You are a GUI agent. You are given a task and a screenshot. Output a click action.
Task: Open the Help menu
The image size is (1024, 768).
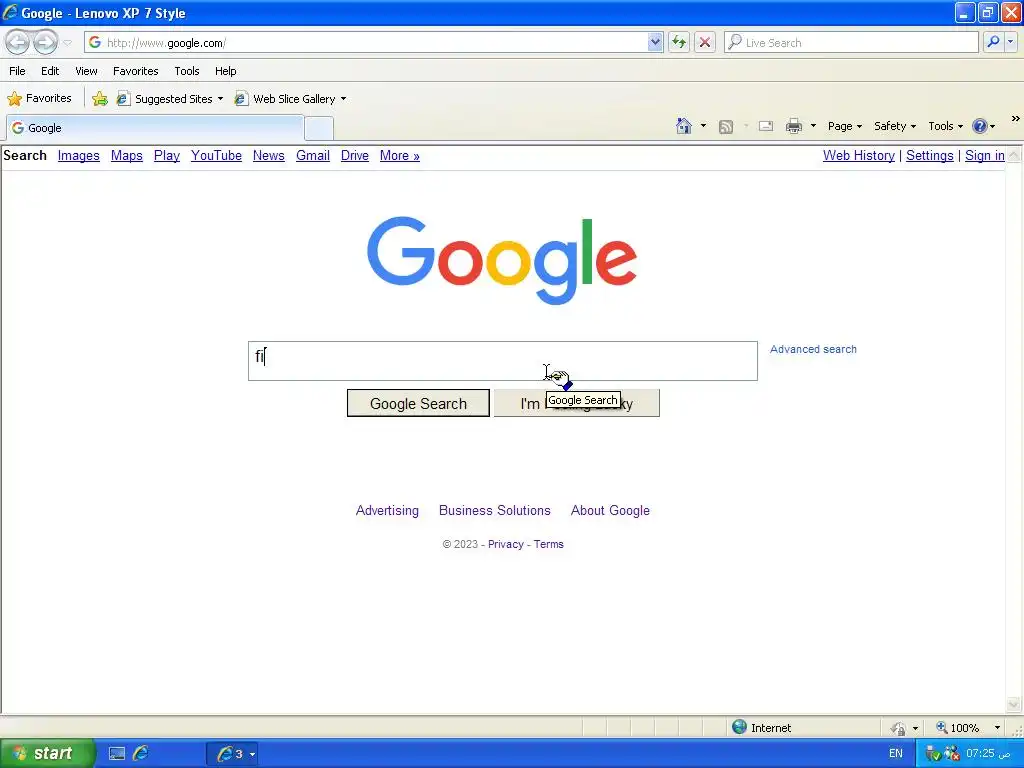coord(226,71)
